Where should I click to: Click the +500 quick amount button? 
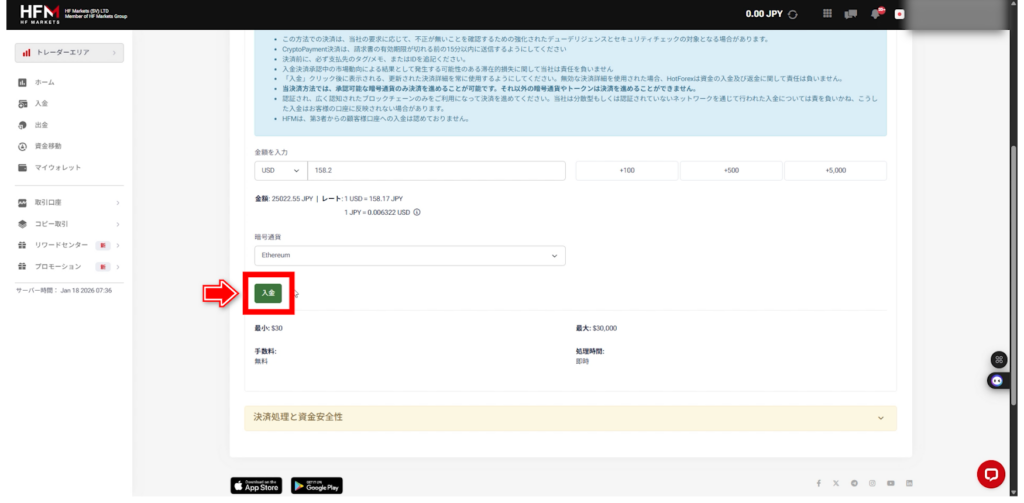(731, 171)
